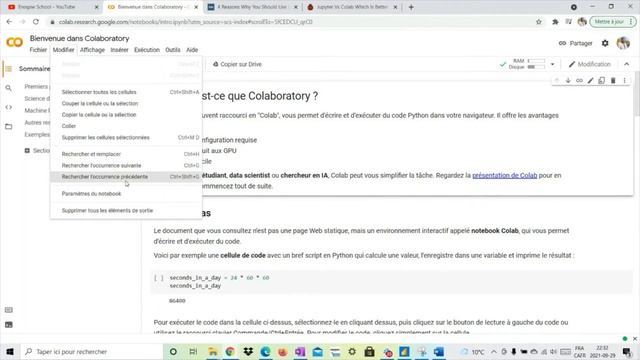Choose Rechercher l'occurrence suivante
Screen dimensions: 640x360
[126, 166]
